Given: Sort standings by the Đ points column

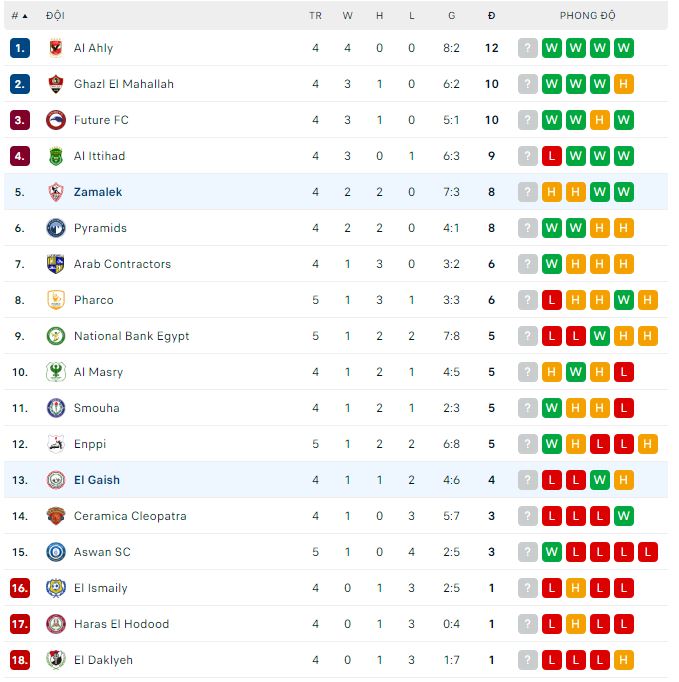Looking at the screenshot, I should click(x=491, y=16).
